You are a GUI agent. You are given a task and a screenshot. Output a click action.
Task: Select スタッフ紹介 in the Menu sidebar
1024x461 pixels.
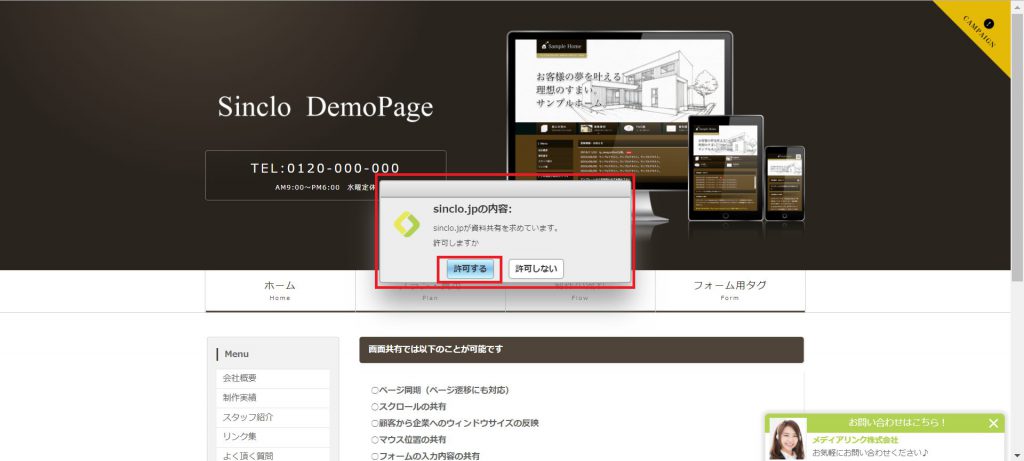pyautogui.click(x=273, y=417)
